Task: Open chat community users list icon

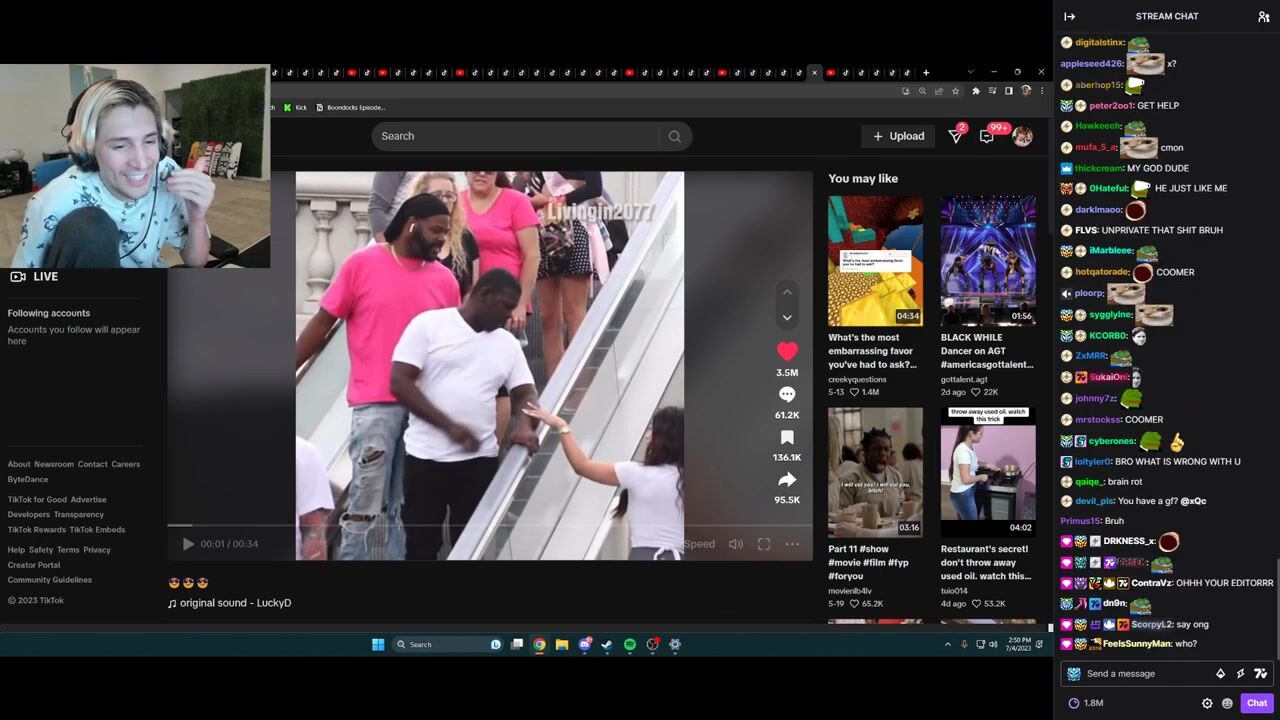Action: click(1263, 16)
